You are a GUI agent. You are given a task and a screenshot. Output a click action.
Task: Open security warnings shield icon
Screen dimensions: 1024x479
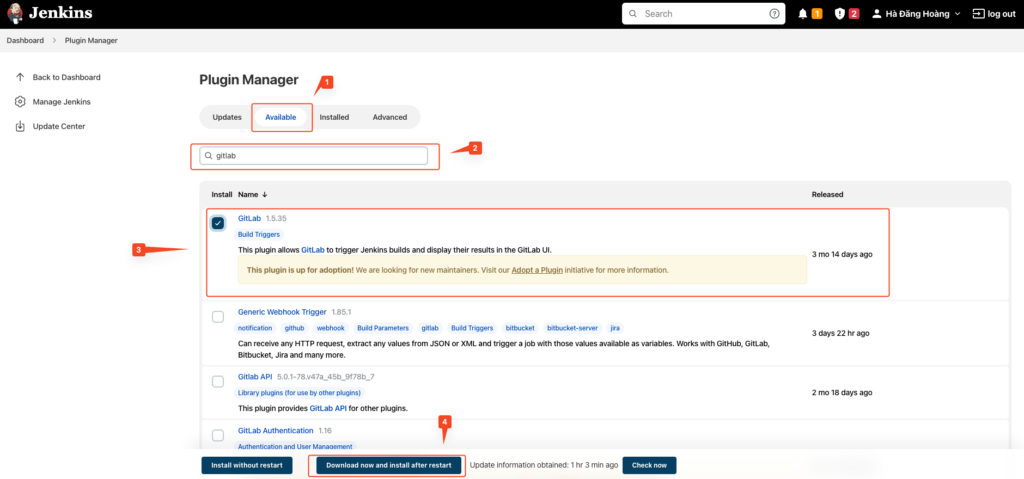[x=840, y=14]
